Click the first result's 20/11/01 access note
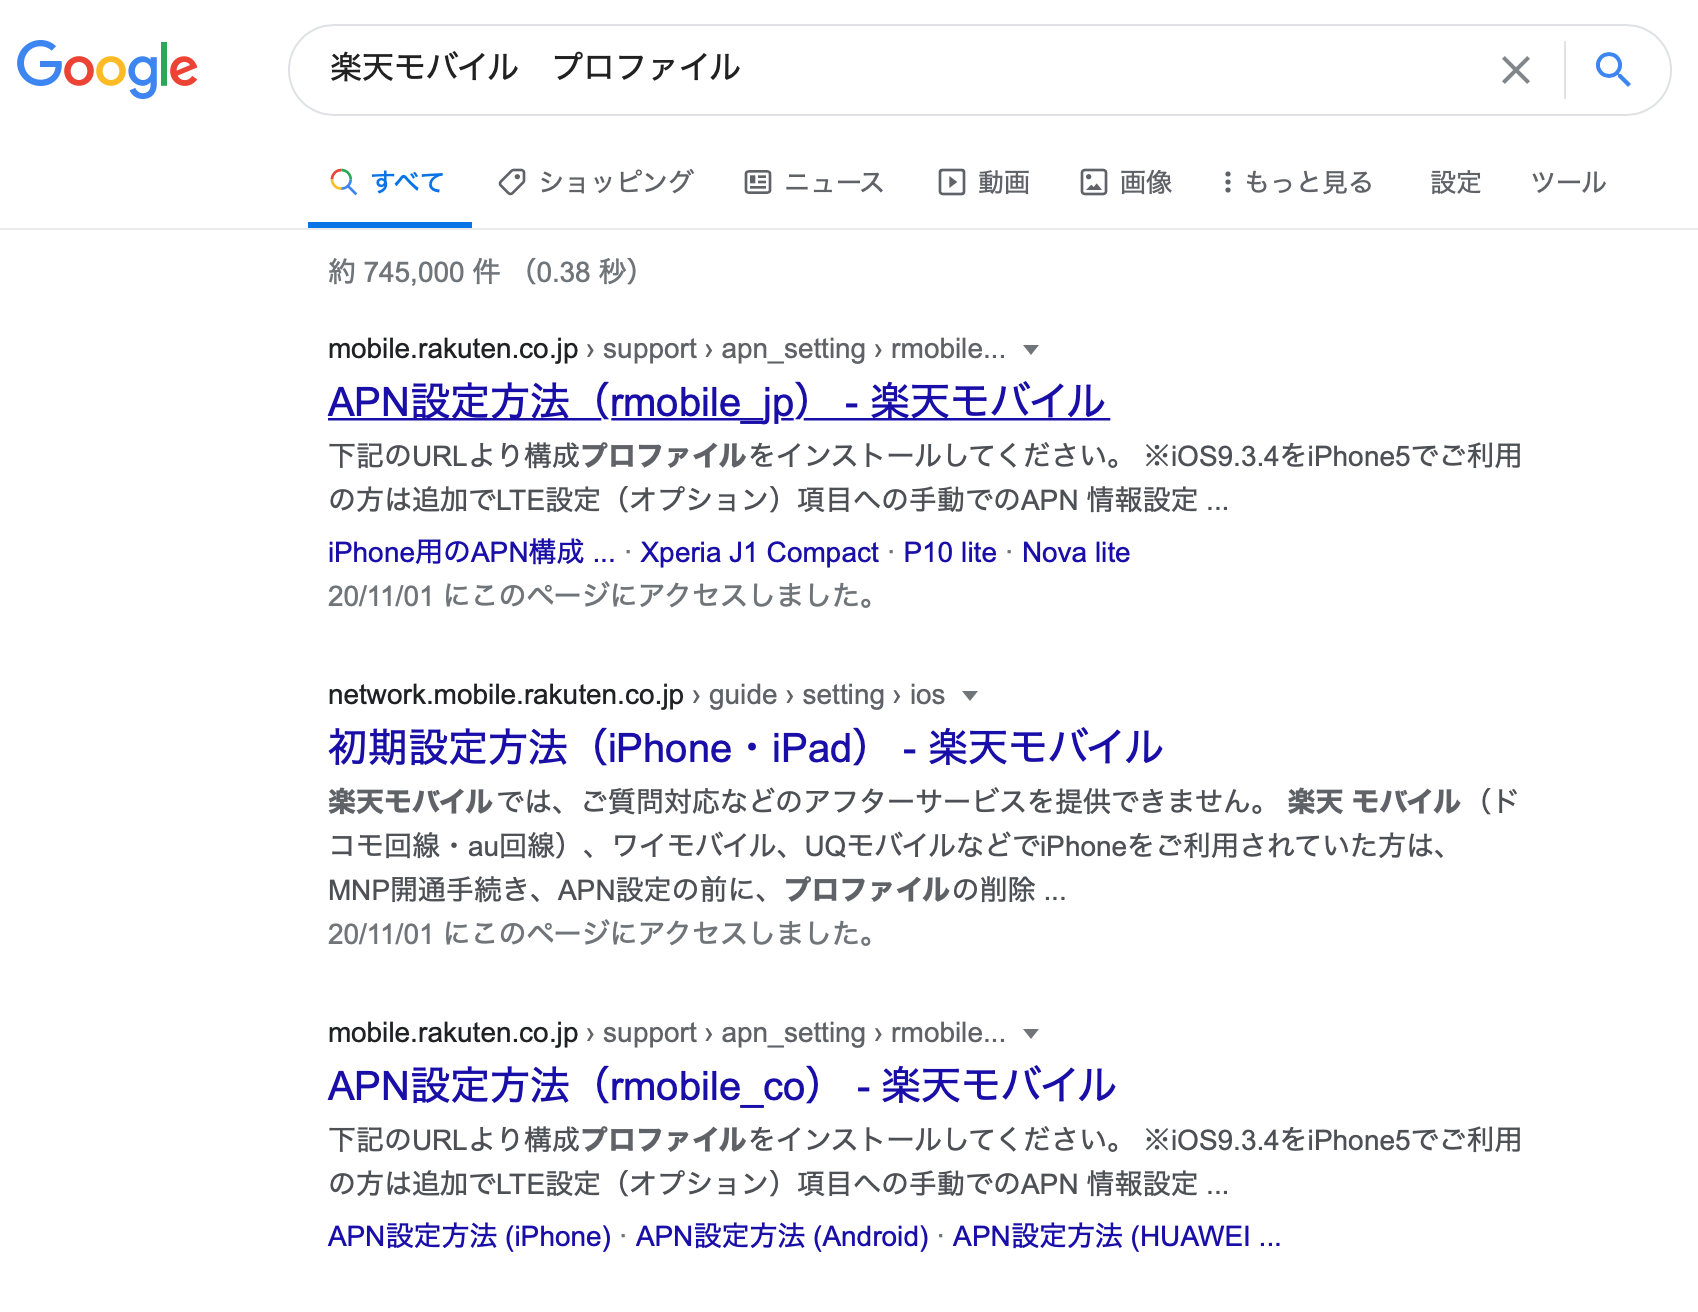 click(603, 596)
